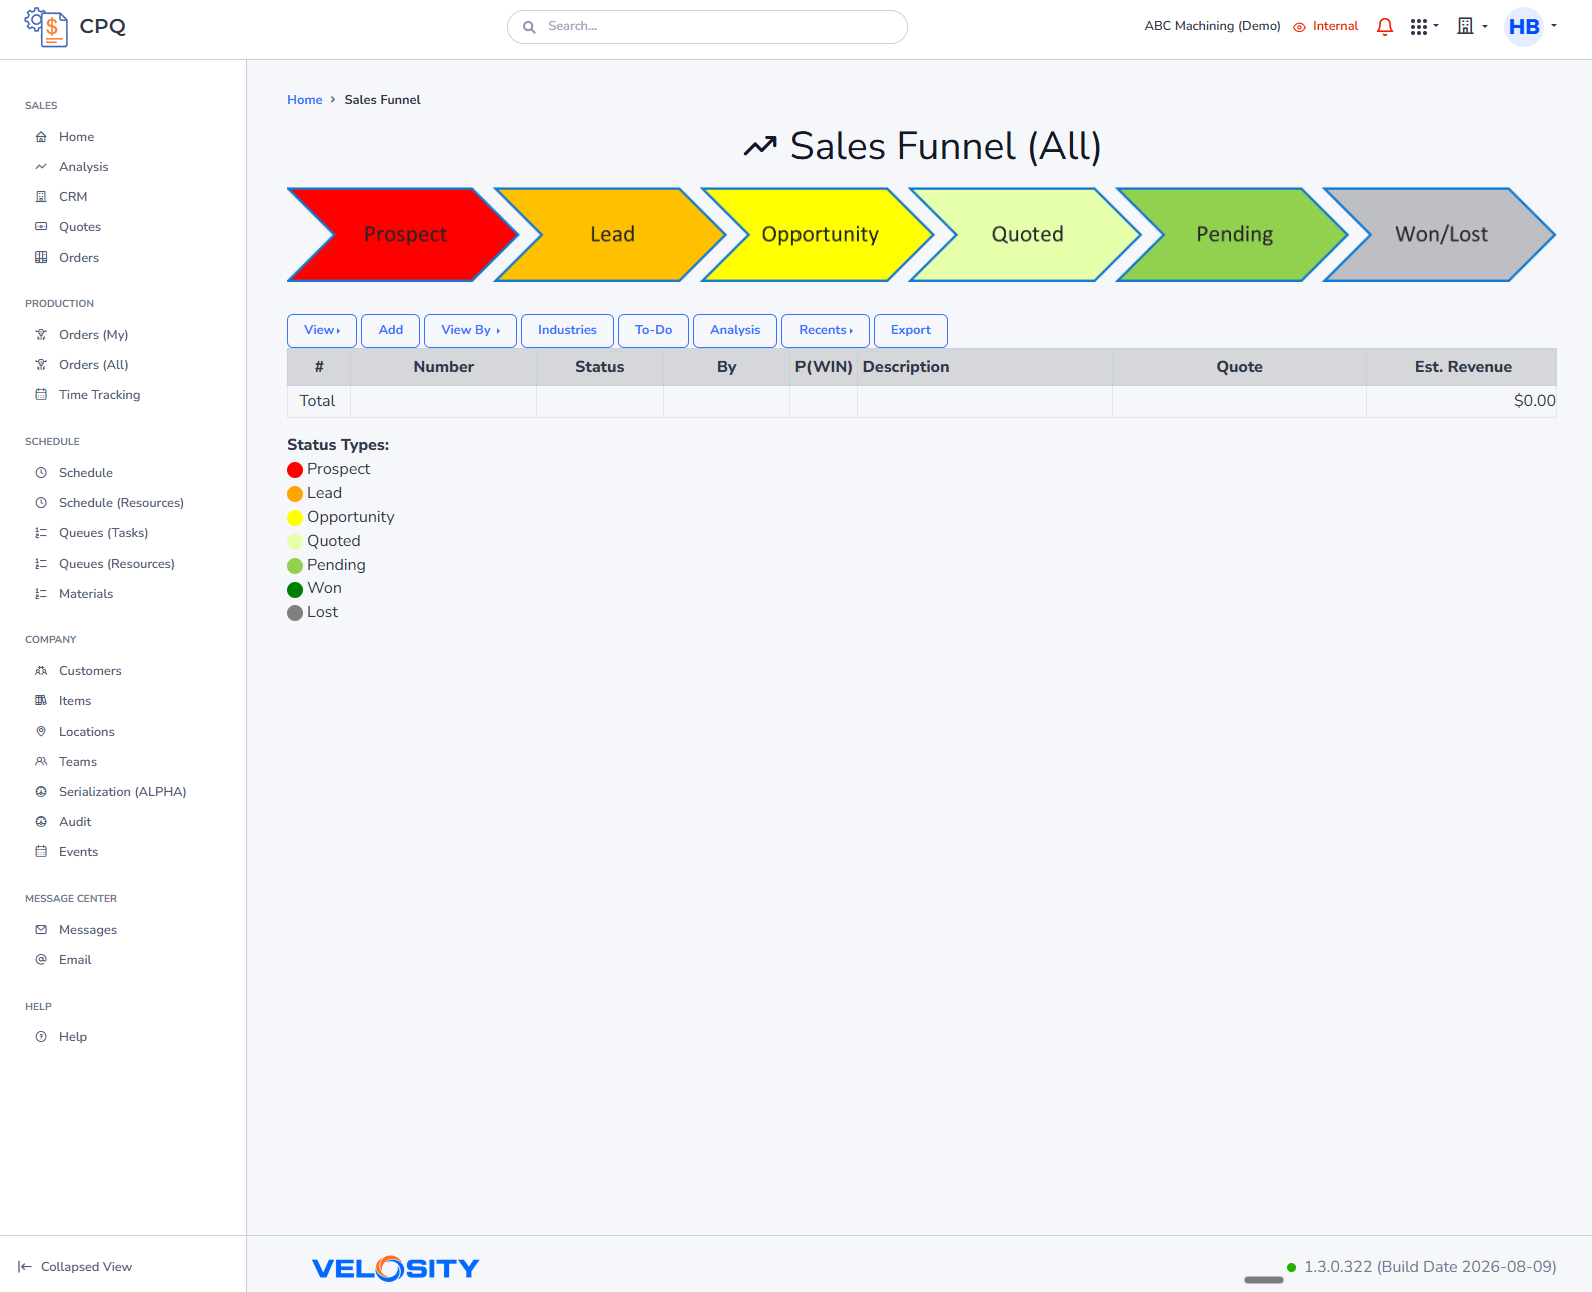Click the To-Do button
Screen dimensions: 1592x1292
(x=653, y=331)
